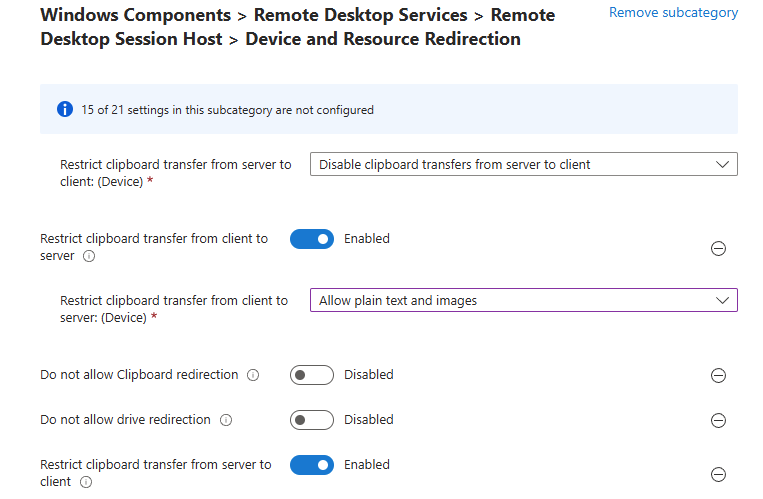Remove Do not allow Clipboard redirection setting

point(717,376)
